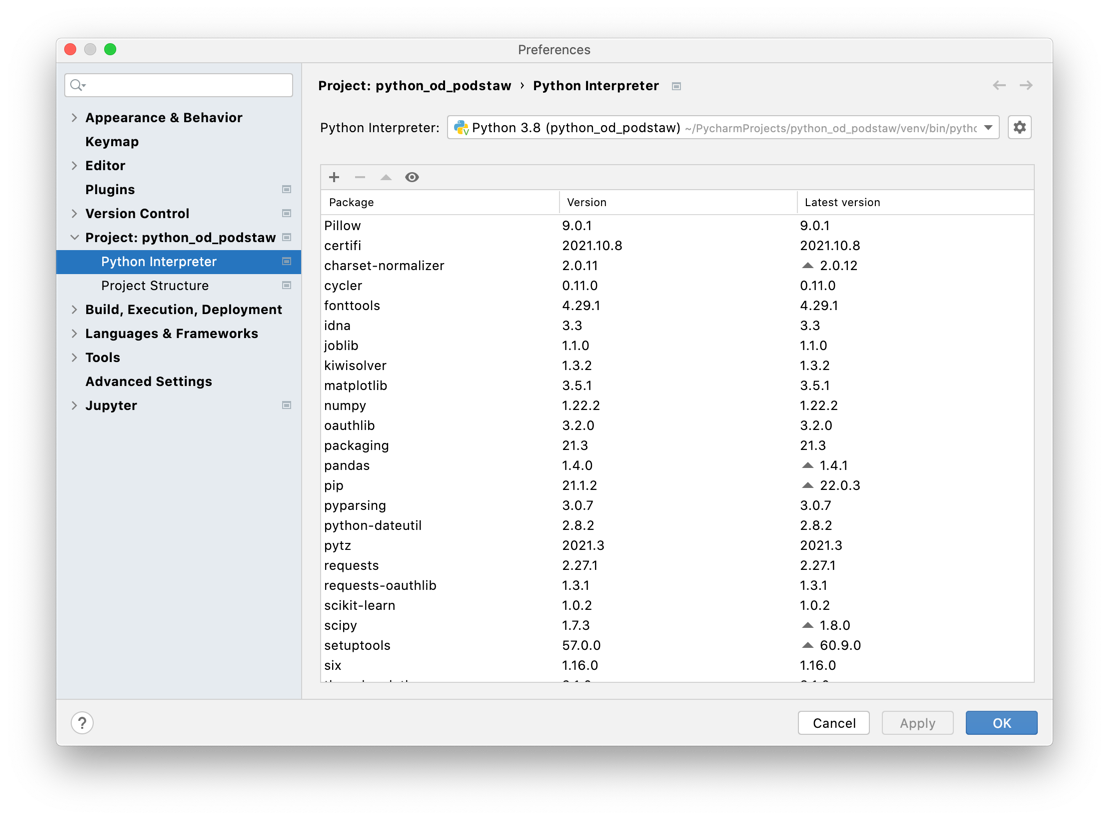This screenshot has width=1109, height=820.
Task: Click the plus icon to install package
Action: click(x=334, y=177)
